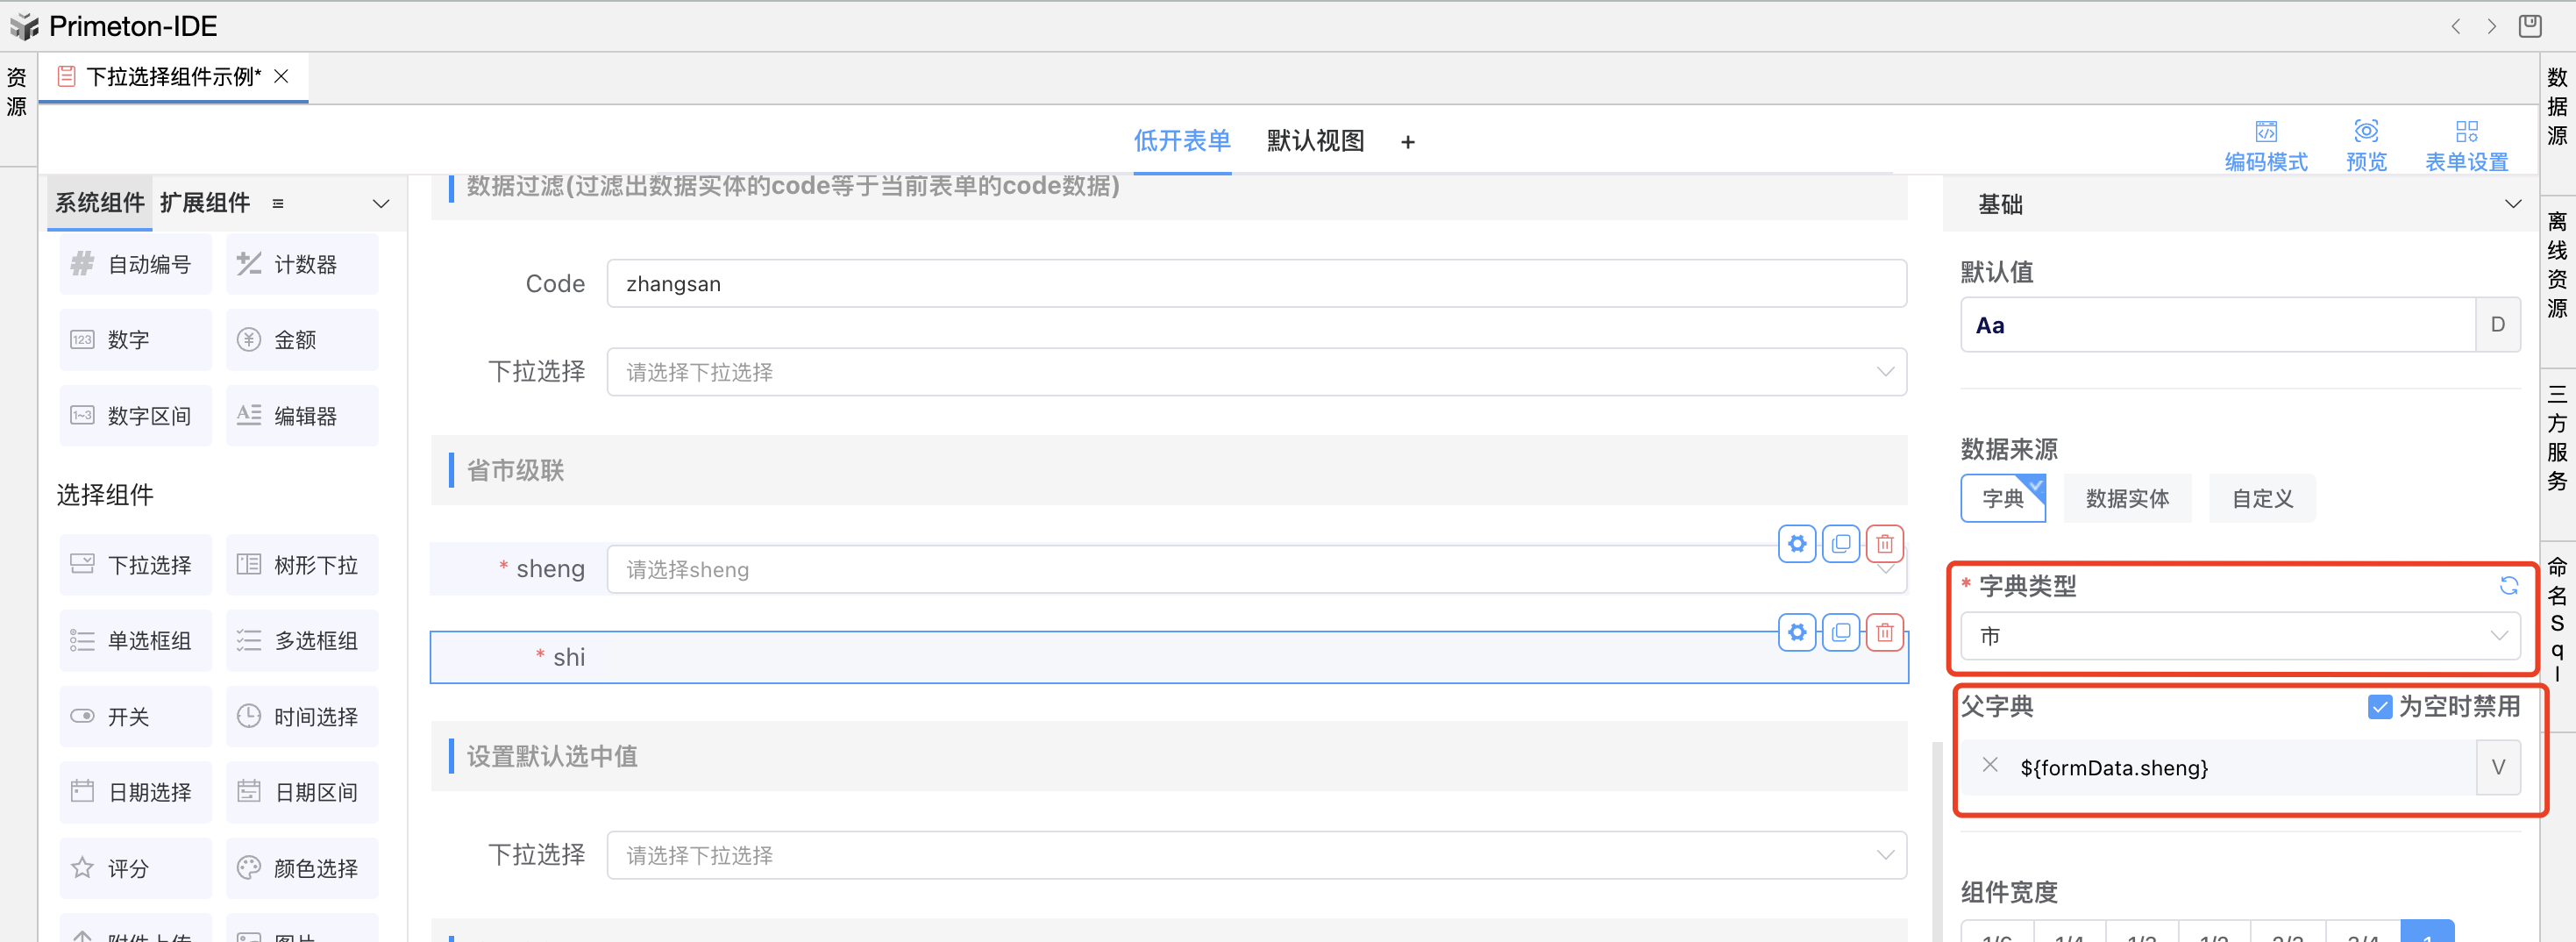
Task: Clear the 父字典 formData.sheng value
Action: (1989, 766)
